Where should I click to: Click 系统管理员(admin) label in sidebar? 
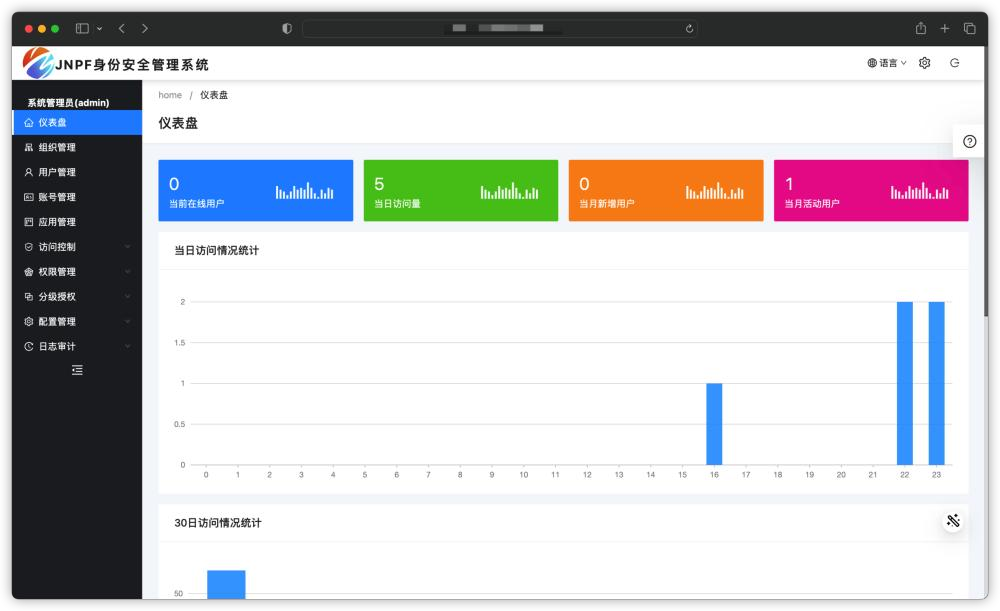(x=68, y=103)
